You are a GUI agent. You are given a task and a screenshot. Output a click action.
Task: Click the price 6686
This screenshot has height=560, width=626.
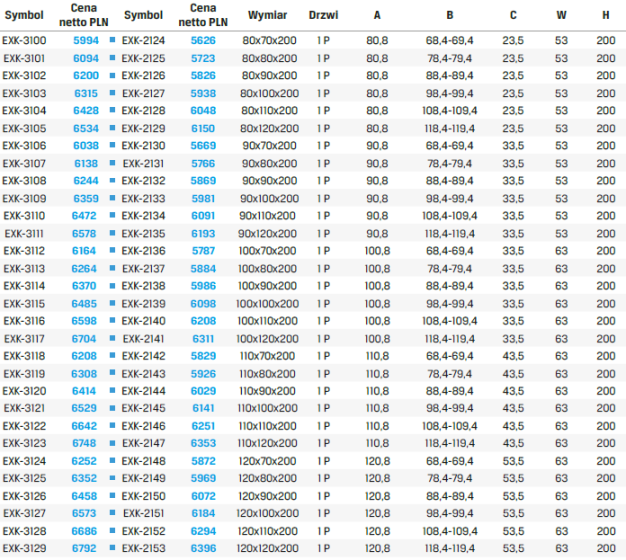click(84, 532)
